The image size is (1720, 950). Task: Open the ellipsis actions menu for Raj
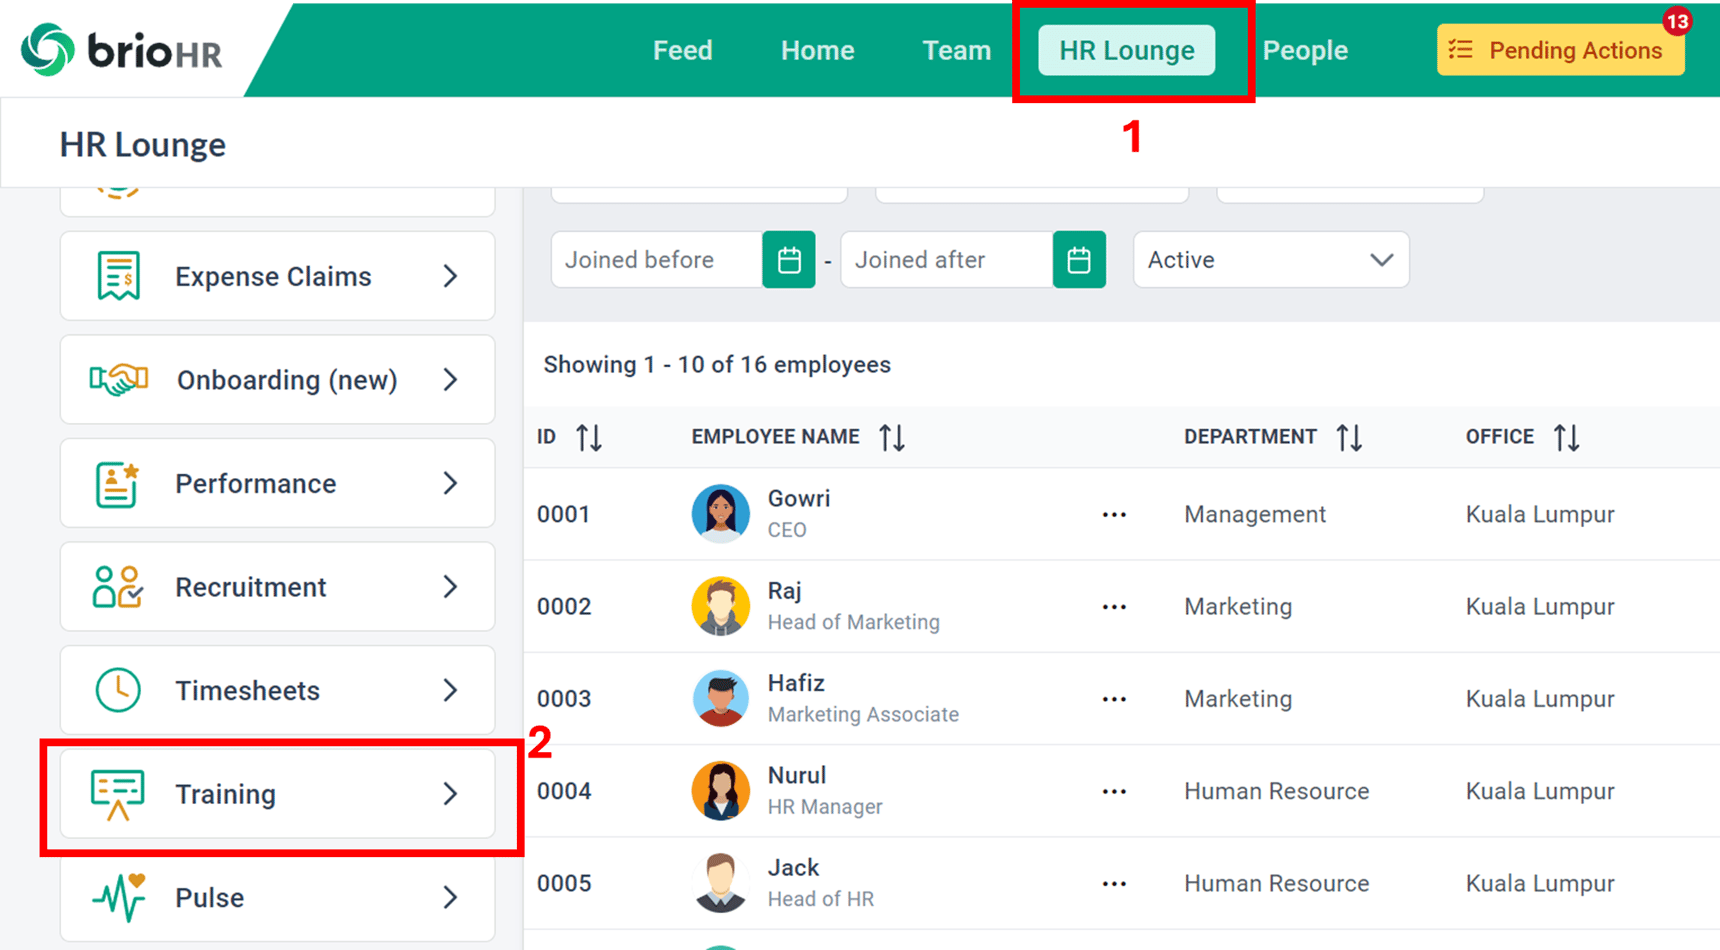pyautogui.click(x=1114, y=606)
